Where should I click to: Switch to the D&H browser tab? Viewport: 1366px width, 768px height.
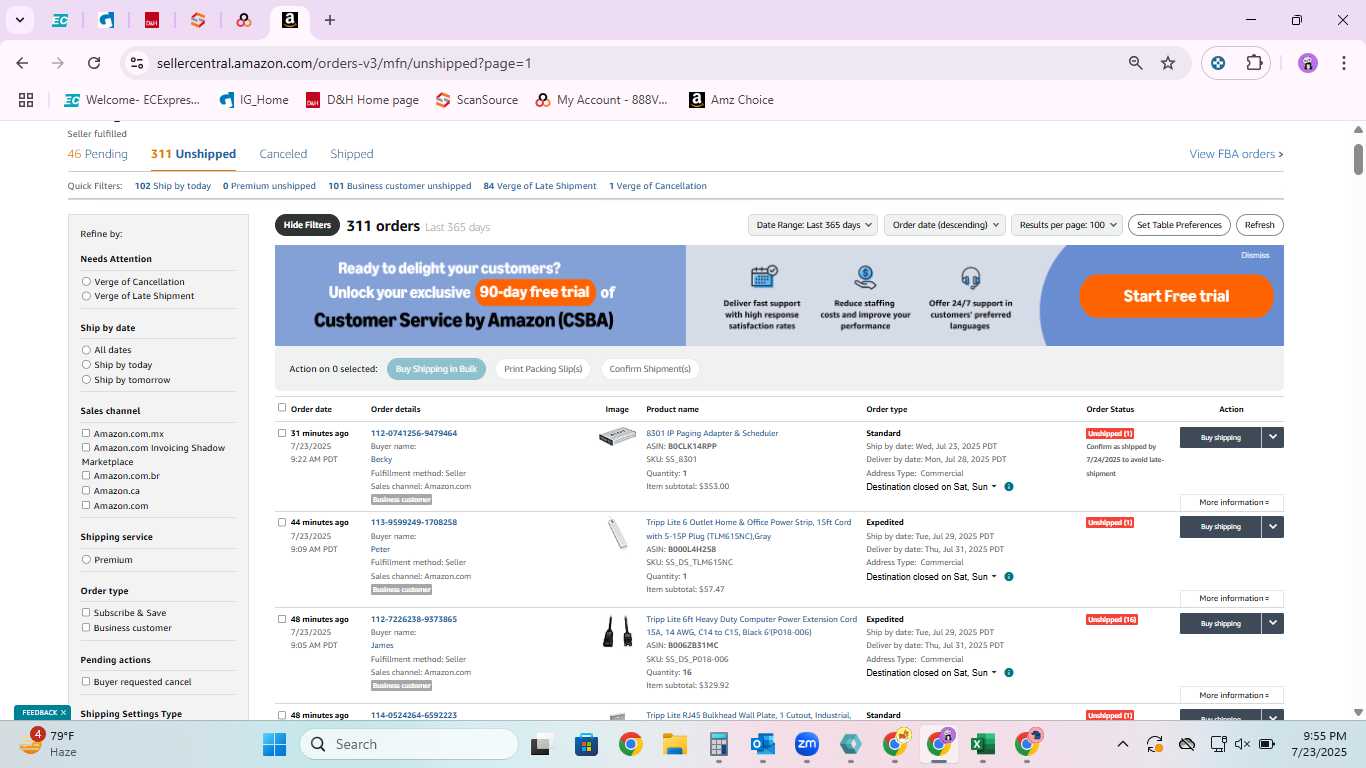(152, 20)
